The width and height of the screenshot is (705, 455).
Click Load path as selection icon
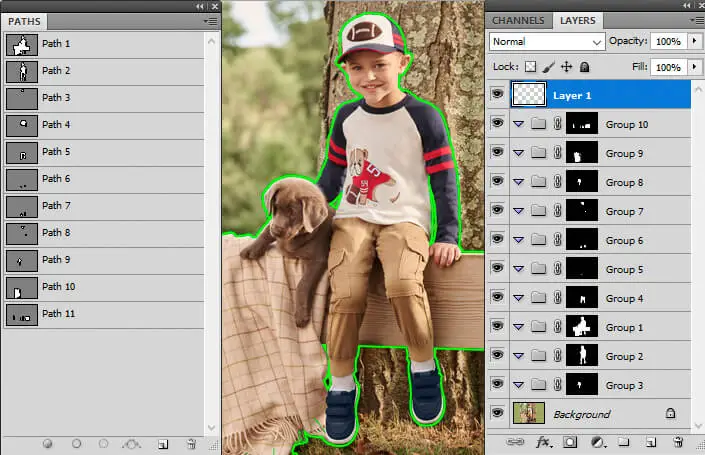[x=103, y=443]
